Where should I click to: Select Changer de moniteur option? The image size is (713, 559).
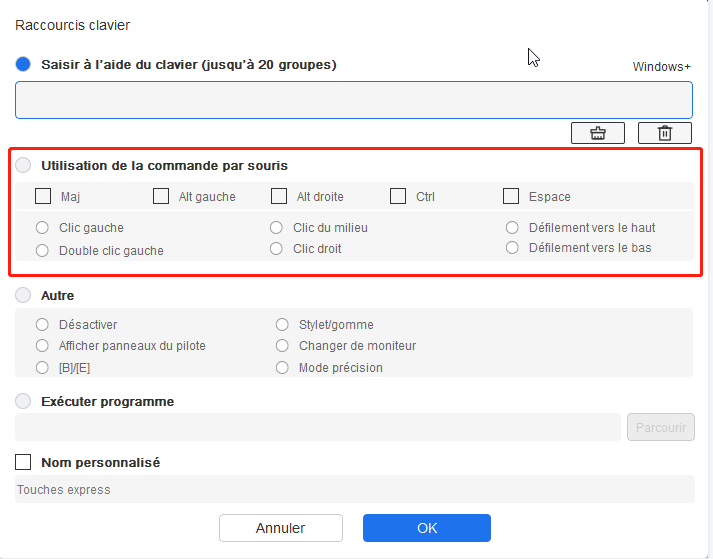tap(282, 346)
